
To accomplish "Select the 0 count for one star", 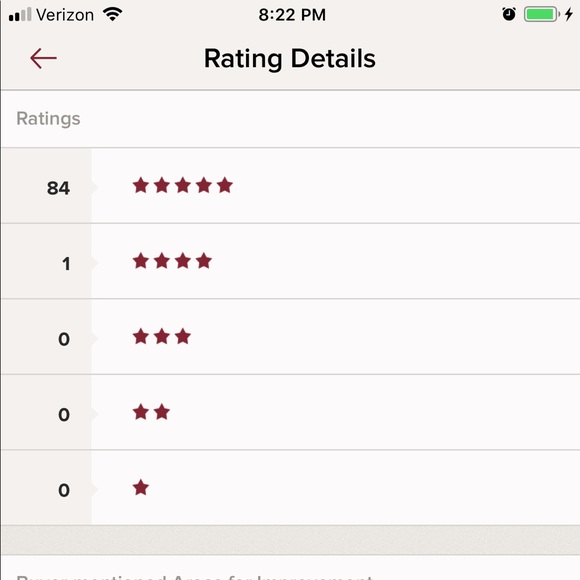I will [64, 490].
